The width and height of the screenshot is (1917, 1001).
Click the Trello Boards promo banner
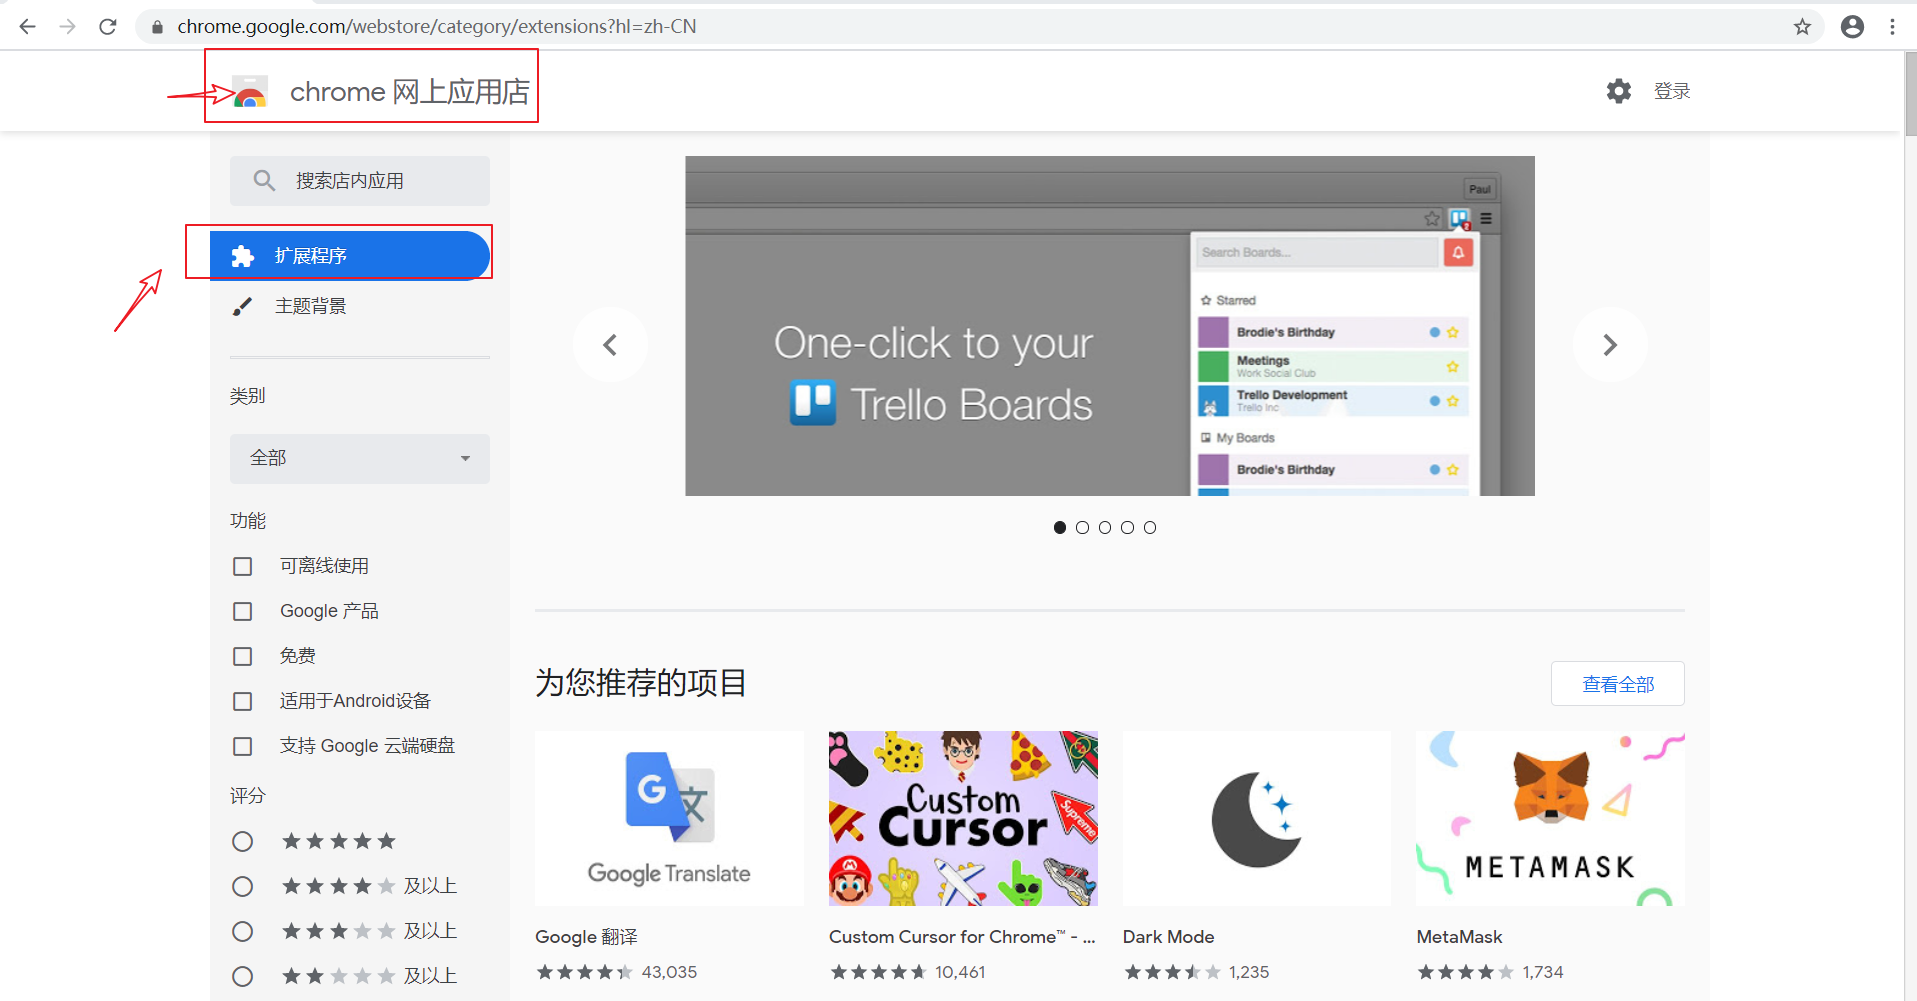[x=1110, y=326]
